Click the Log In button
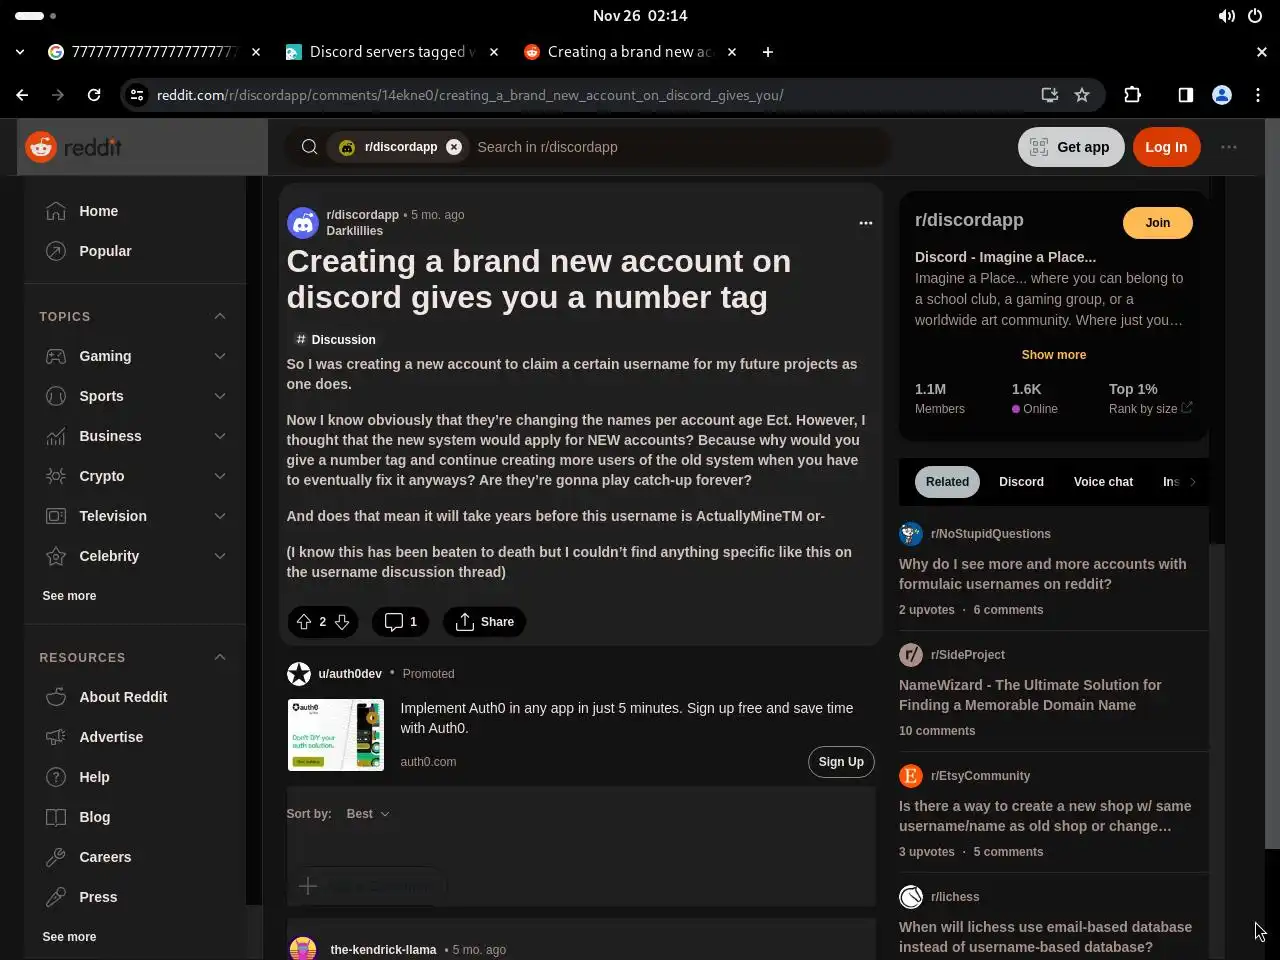This screenshot has width=1280, height=960. [1166, 147]
